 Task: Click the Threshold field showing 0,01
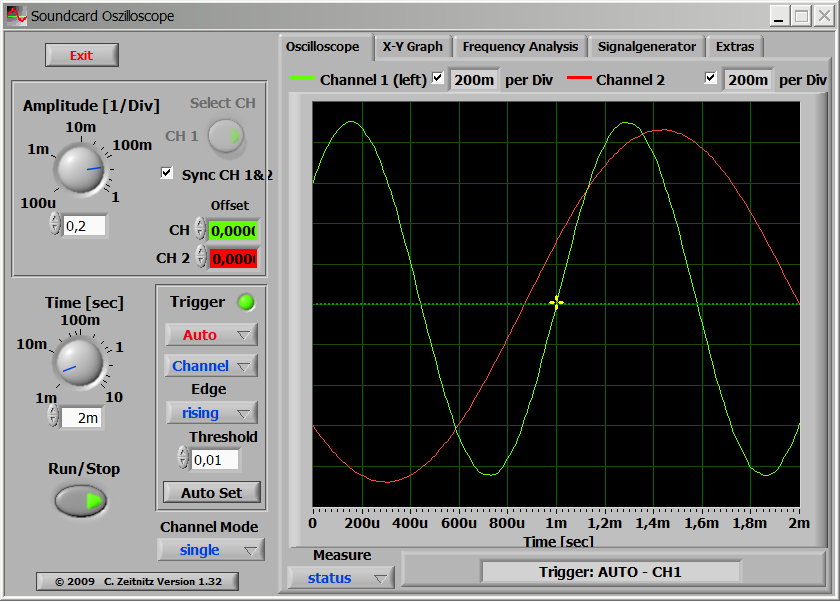[x=214, y=460]
